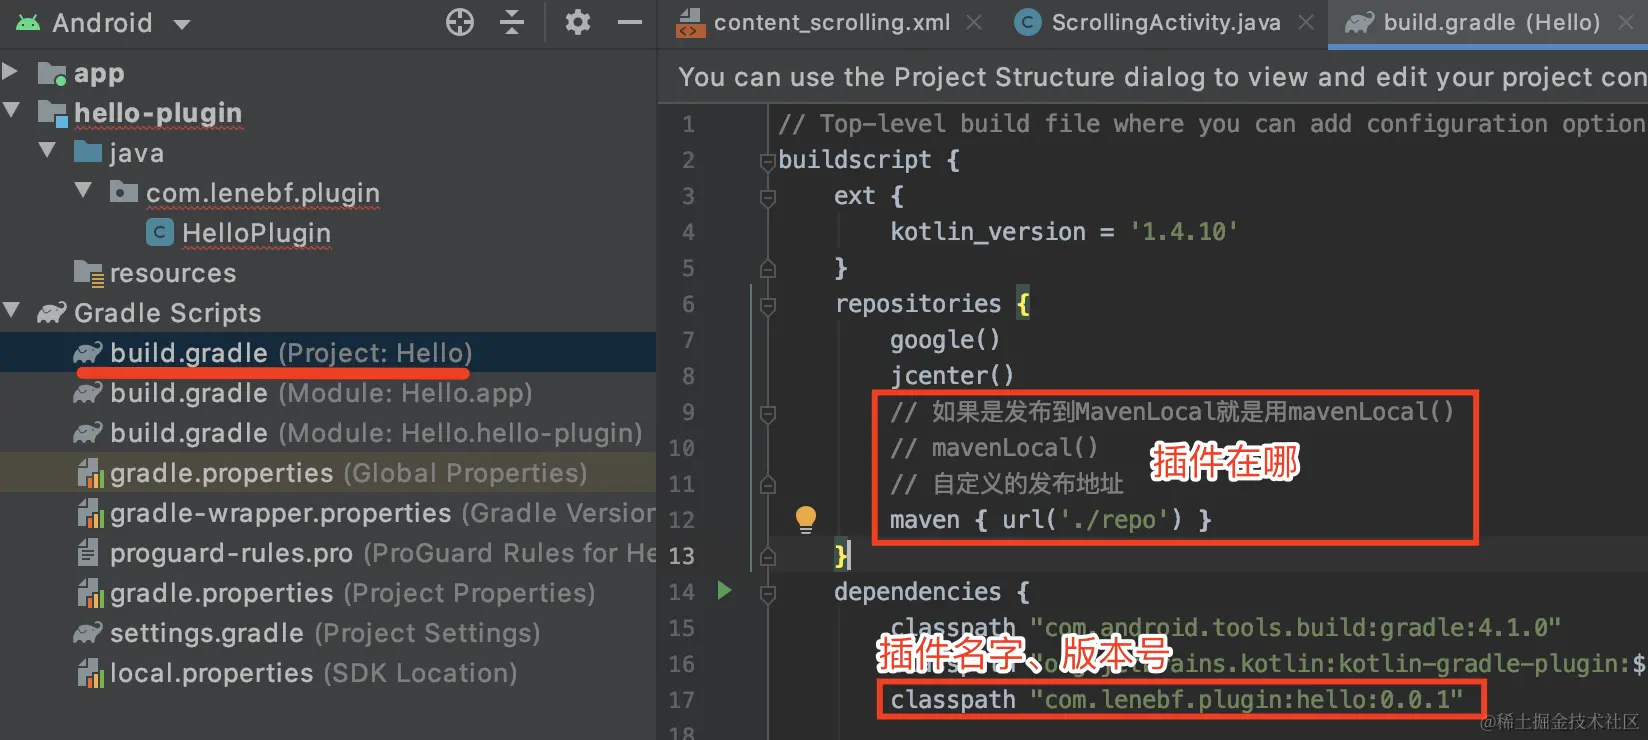The width and height of the screenshot is (1648, 740).
Task: Expand the app module node
Action: 11,71
